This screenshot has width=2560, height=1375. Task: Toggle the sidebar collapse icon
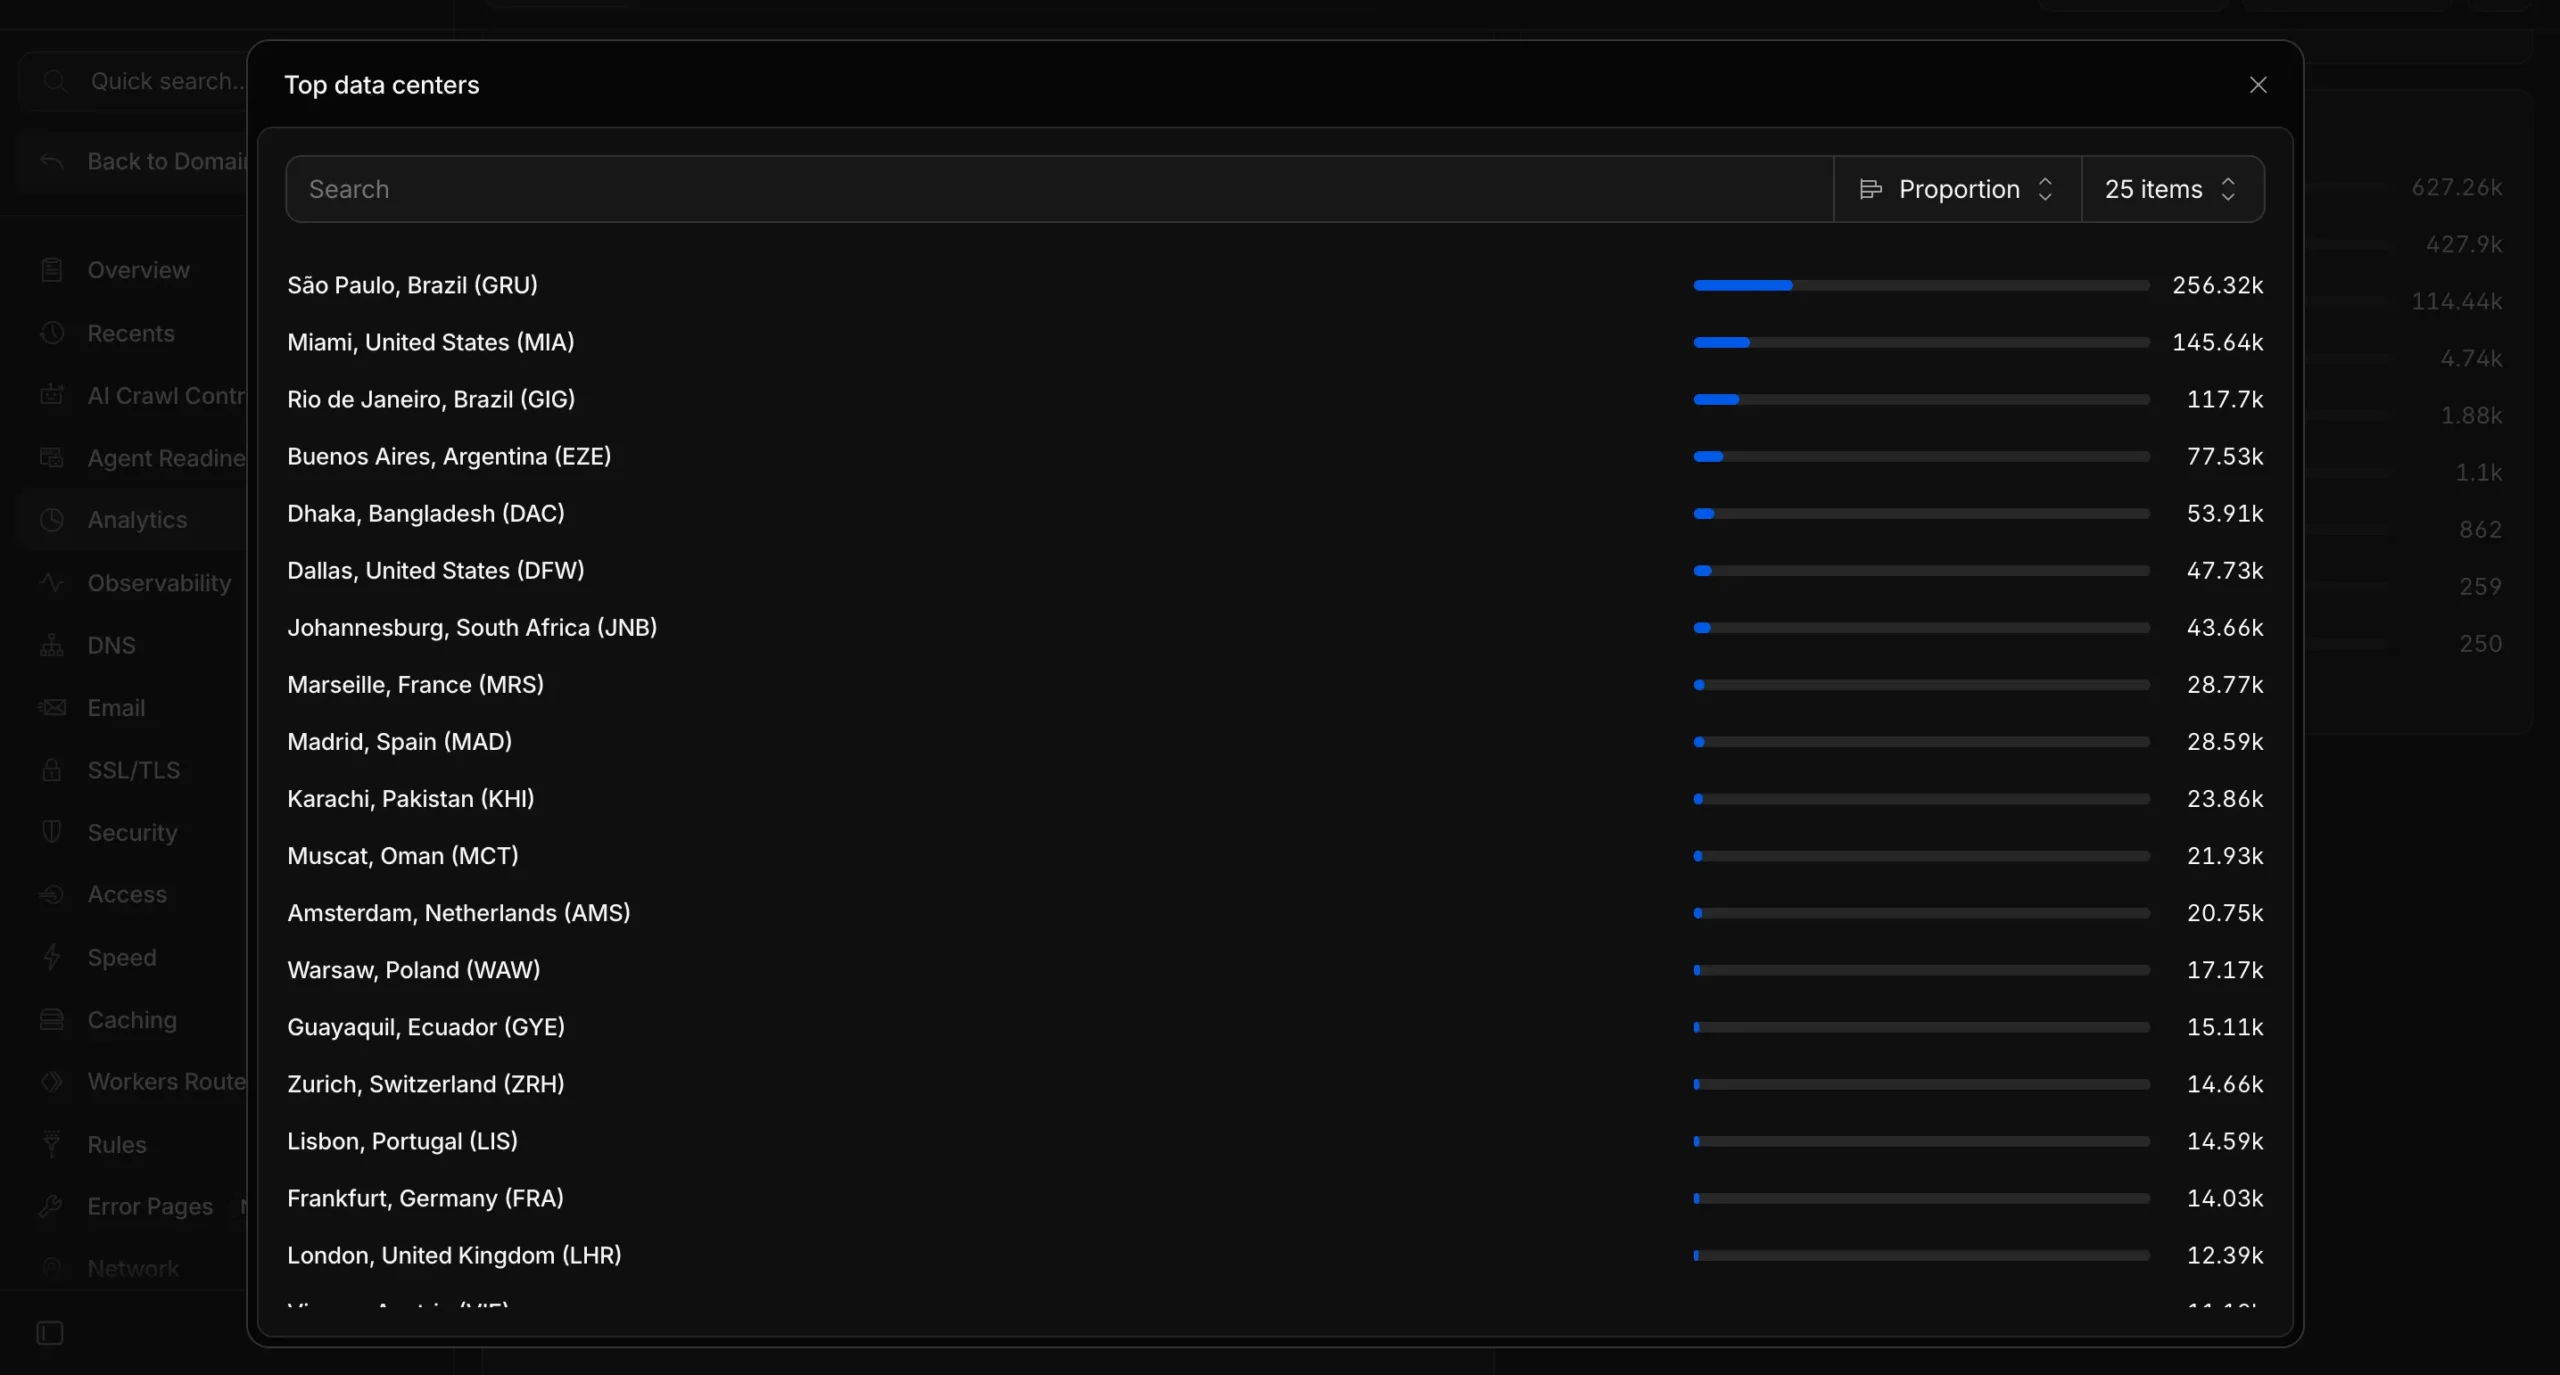(x=50, y=1333)
